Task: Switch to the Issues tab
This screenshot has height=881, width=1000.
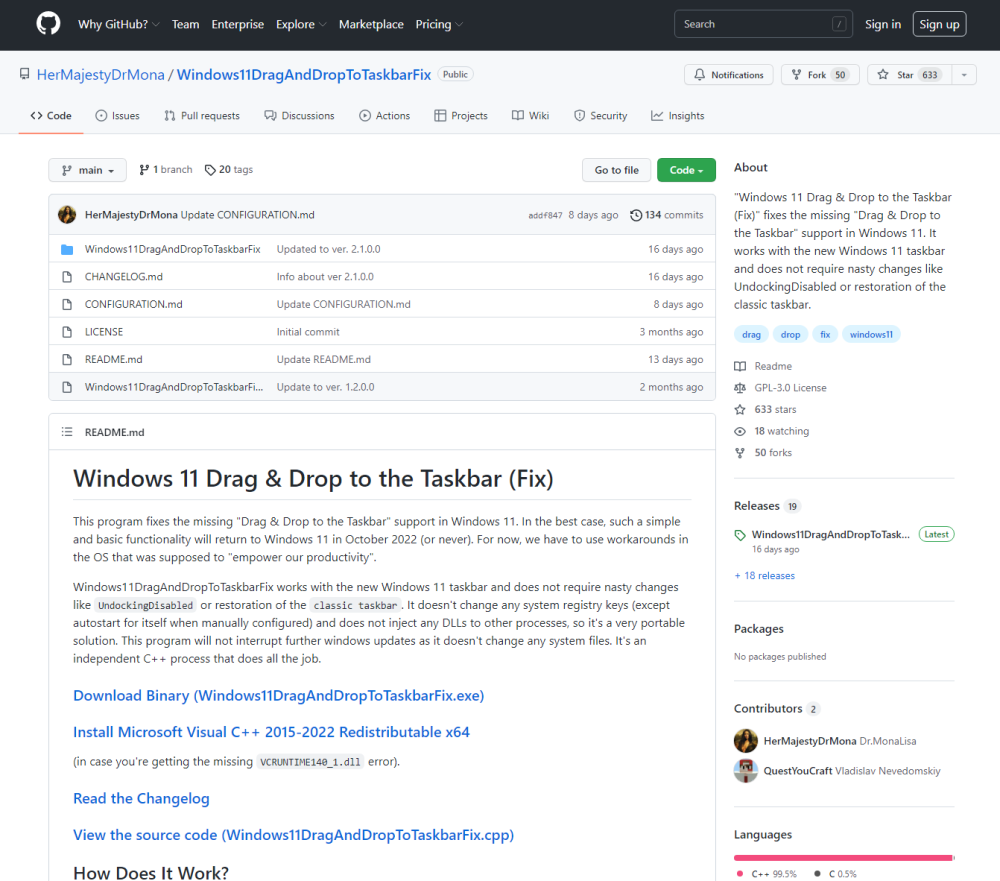Action: (117, 116)
